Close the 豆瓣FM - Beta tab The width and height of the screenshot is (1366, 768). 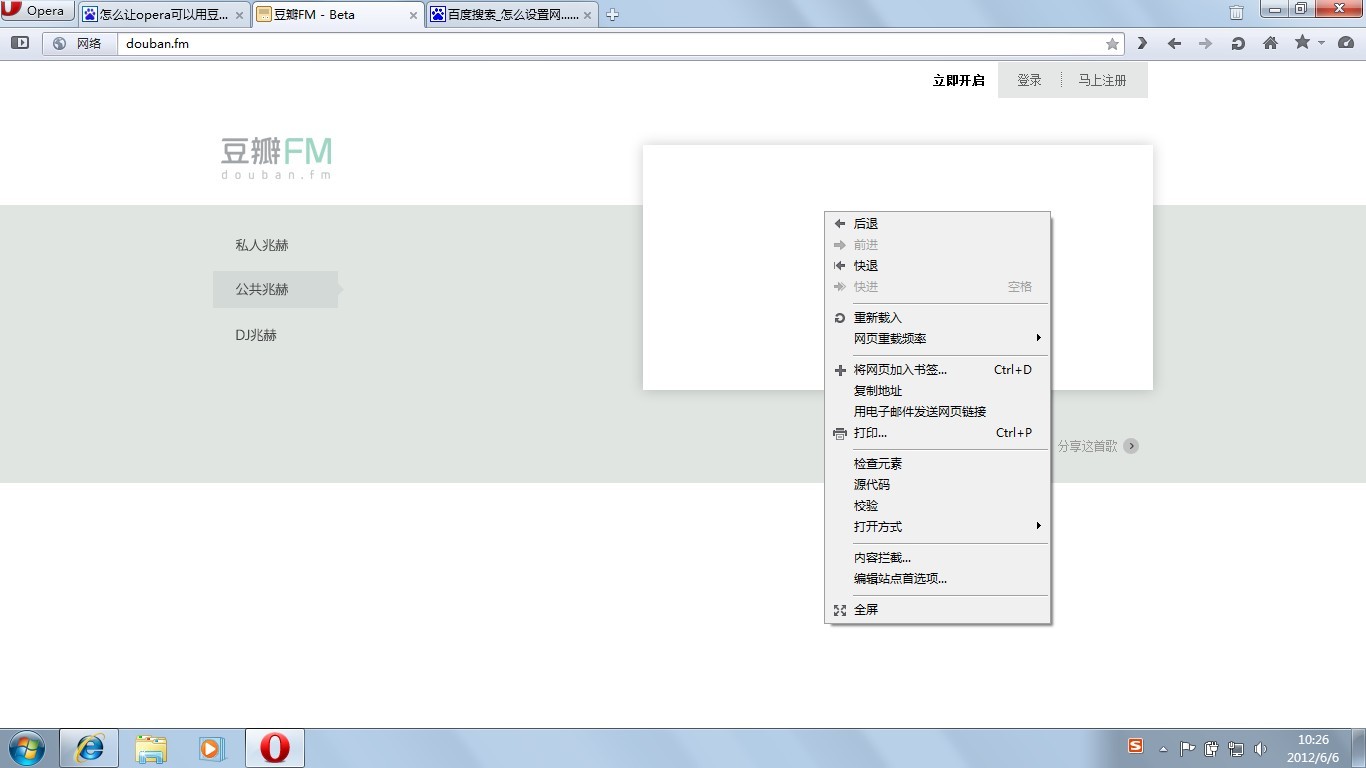(x=413, y=15)
